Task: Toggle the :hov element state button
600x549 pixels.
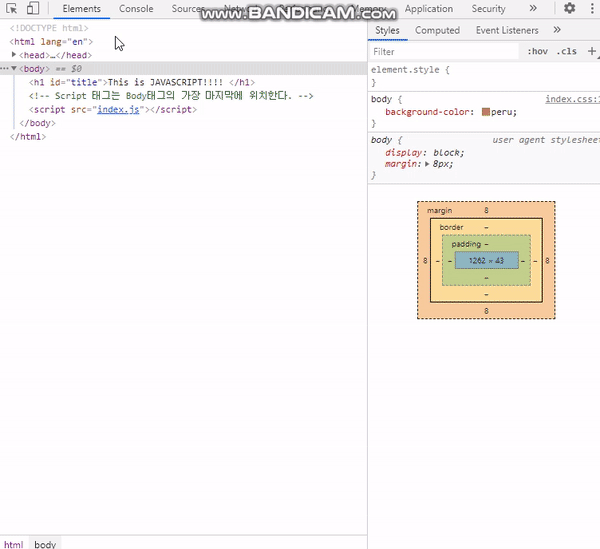Action: click(537, 51)
